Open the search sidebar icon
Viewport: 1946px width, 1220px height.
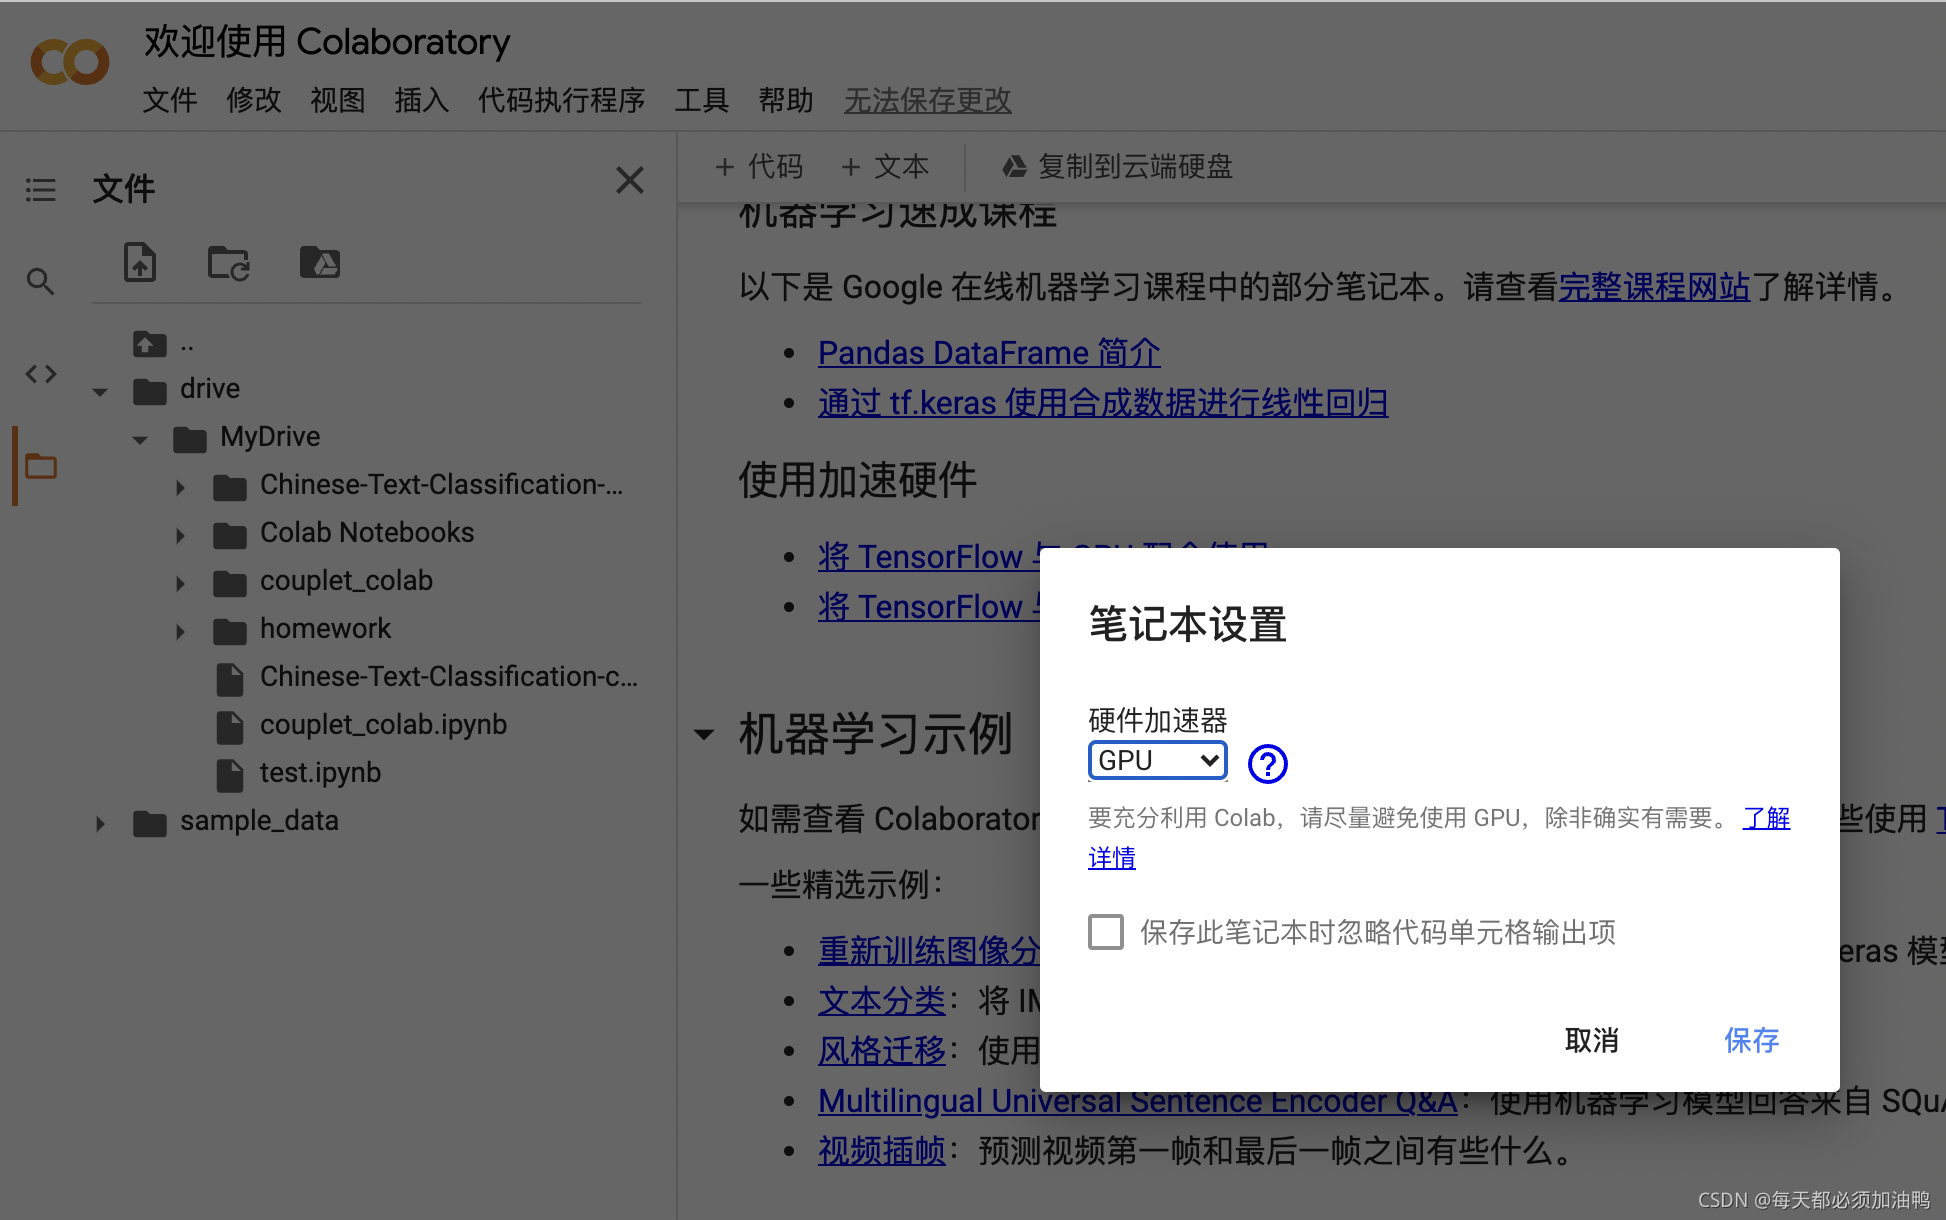pyautogui.click(x=40, y=282)
